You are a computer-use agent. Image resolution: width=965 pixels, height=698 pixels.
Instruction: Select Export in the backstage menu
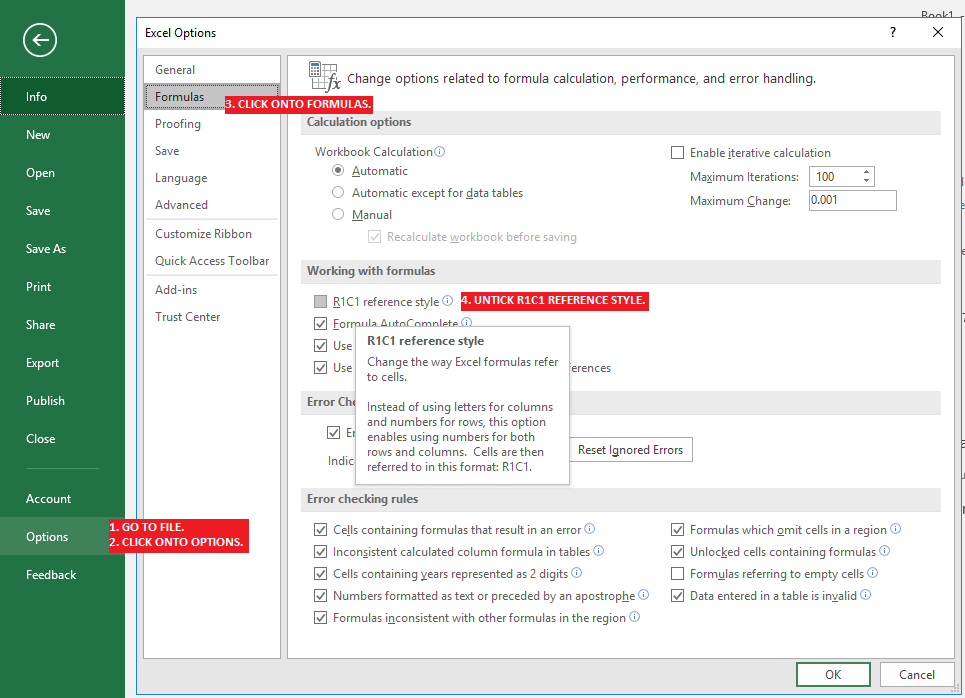[62, 363]
